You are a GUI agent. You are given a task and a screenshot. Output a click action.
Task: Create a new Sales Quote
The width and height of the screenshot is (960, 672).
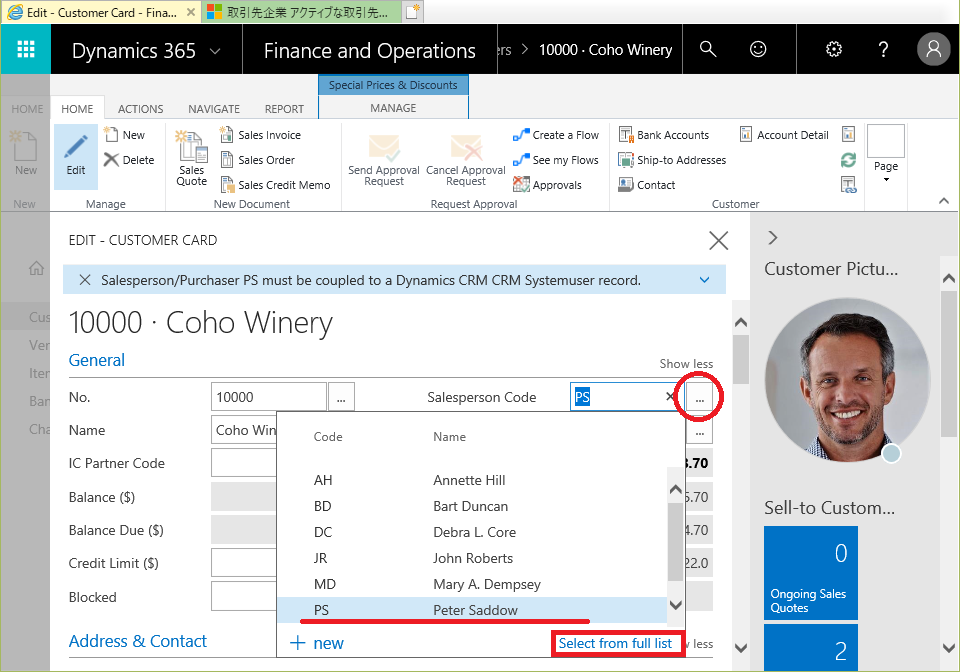coord(192,158)
